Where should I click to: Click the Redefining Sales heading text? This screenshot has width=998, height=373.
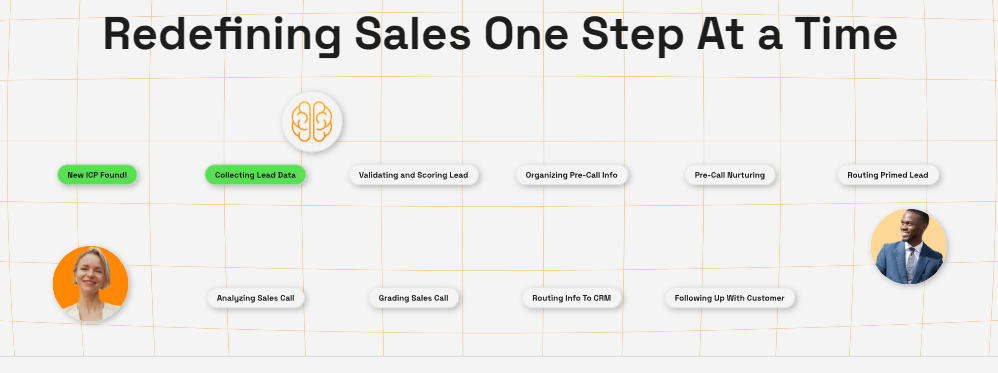coord(500,35)
